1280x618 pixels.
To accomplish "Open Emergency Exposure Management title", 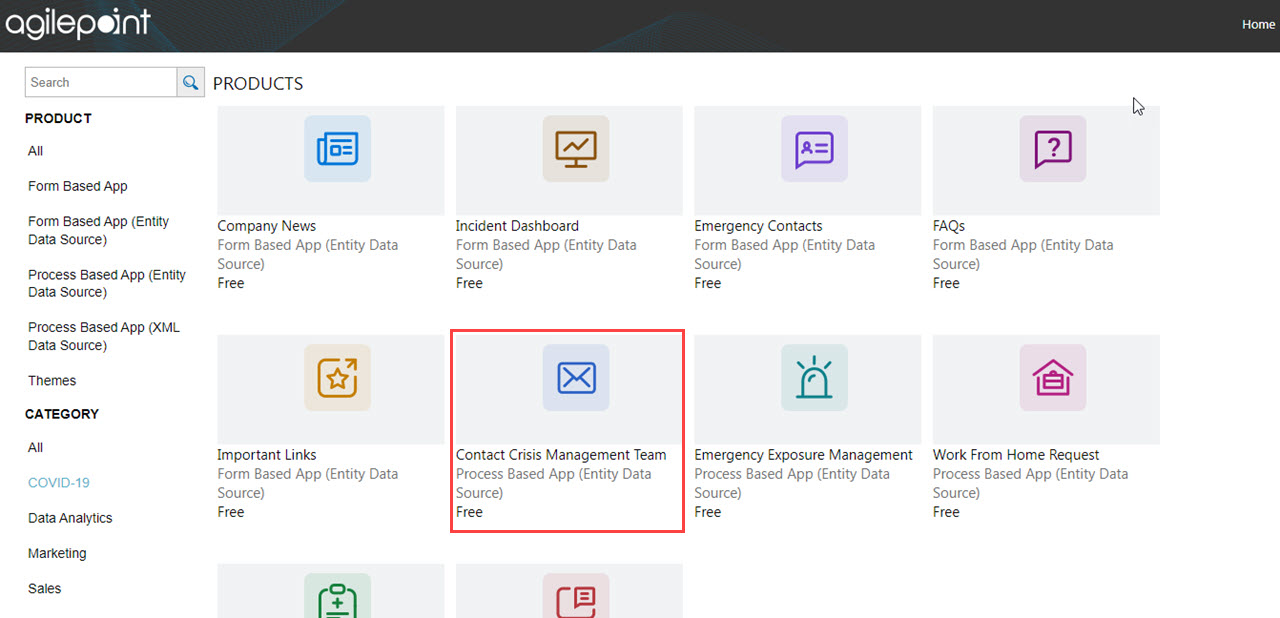I will click(x=804, y=455).
